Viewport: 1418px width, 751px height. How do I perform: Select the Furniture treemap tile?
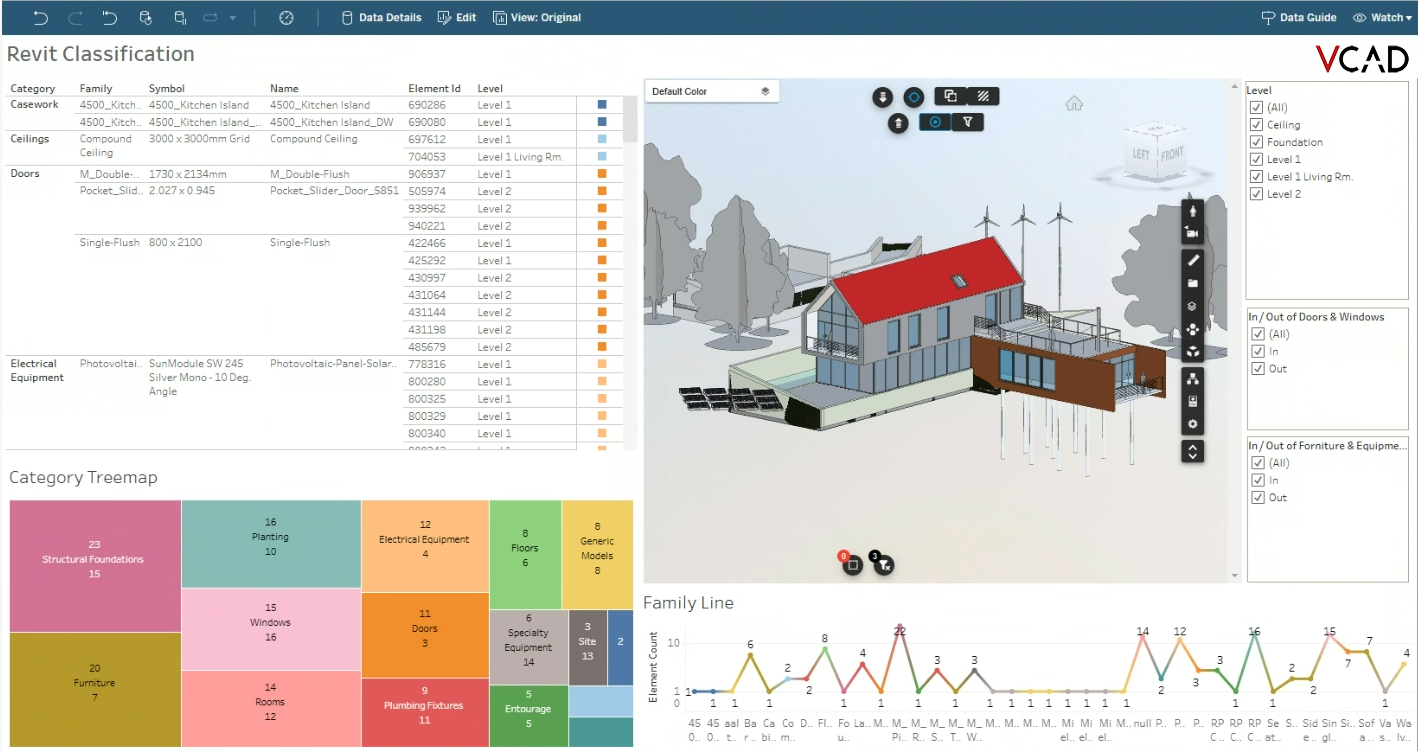[95, 689]
